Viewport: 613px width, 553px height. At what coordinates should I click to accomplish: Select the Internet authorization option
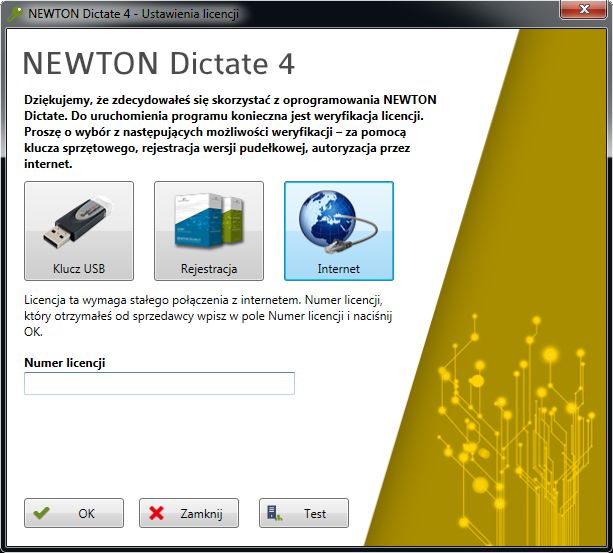tap(339, 231)
